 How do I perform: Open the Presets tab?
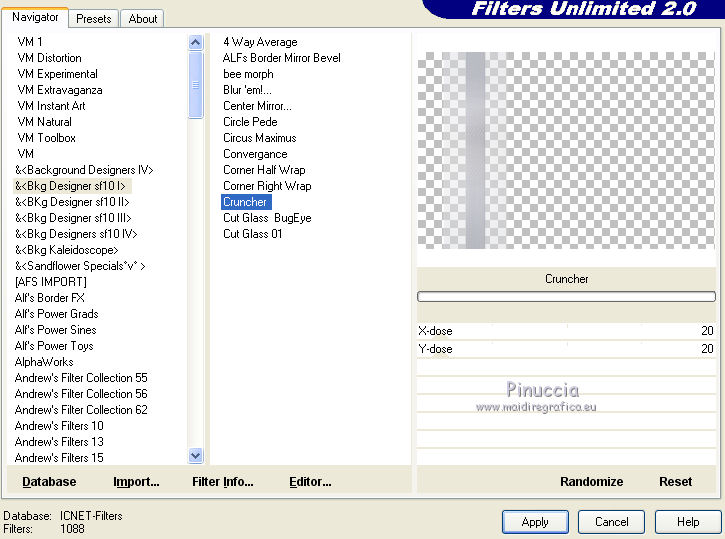[94, 19]
